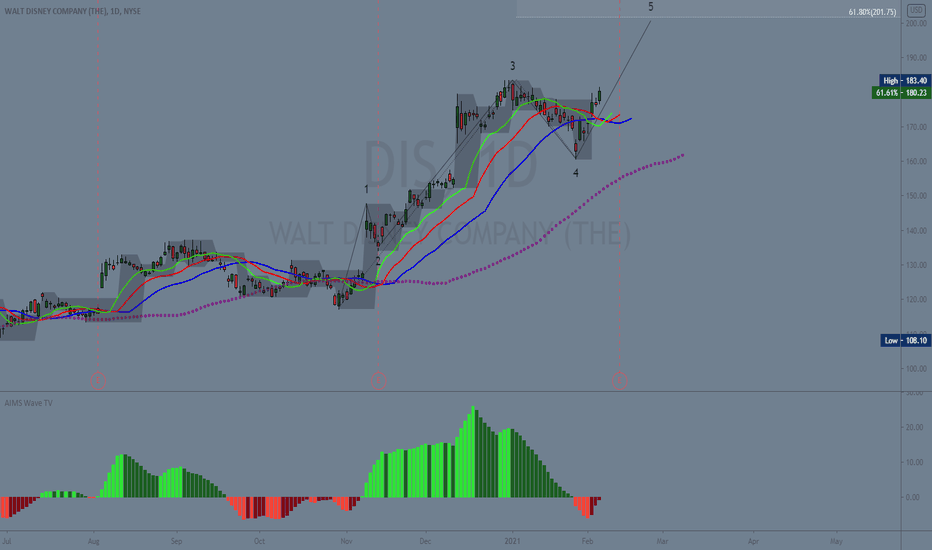Click the tallest green histogram bar
This screenshot has width=932, height=550.
(473, 452)
